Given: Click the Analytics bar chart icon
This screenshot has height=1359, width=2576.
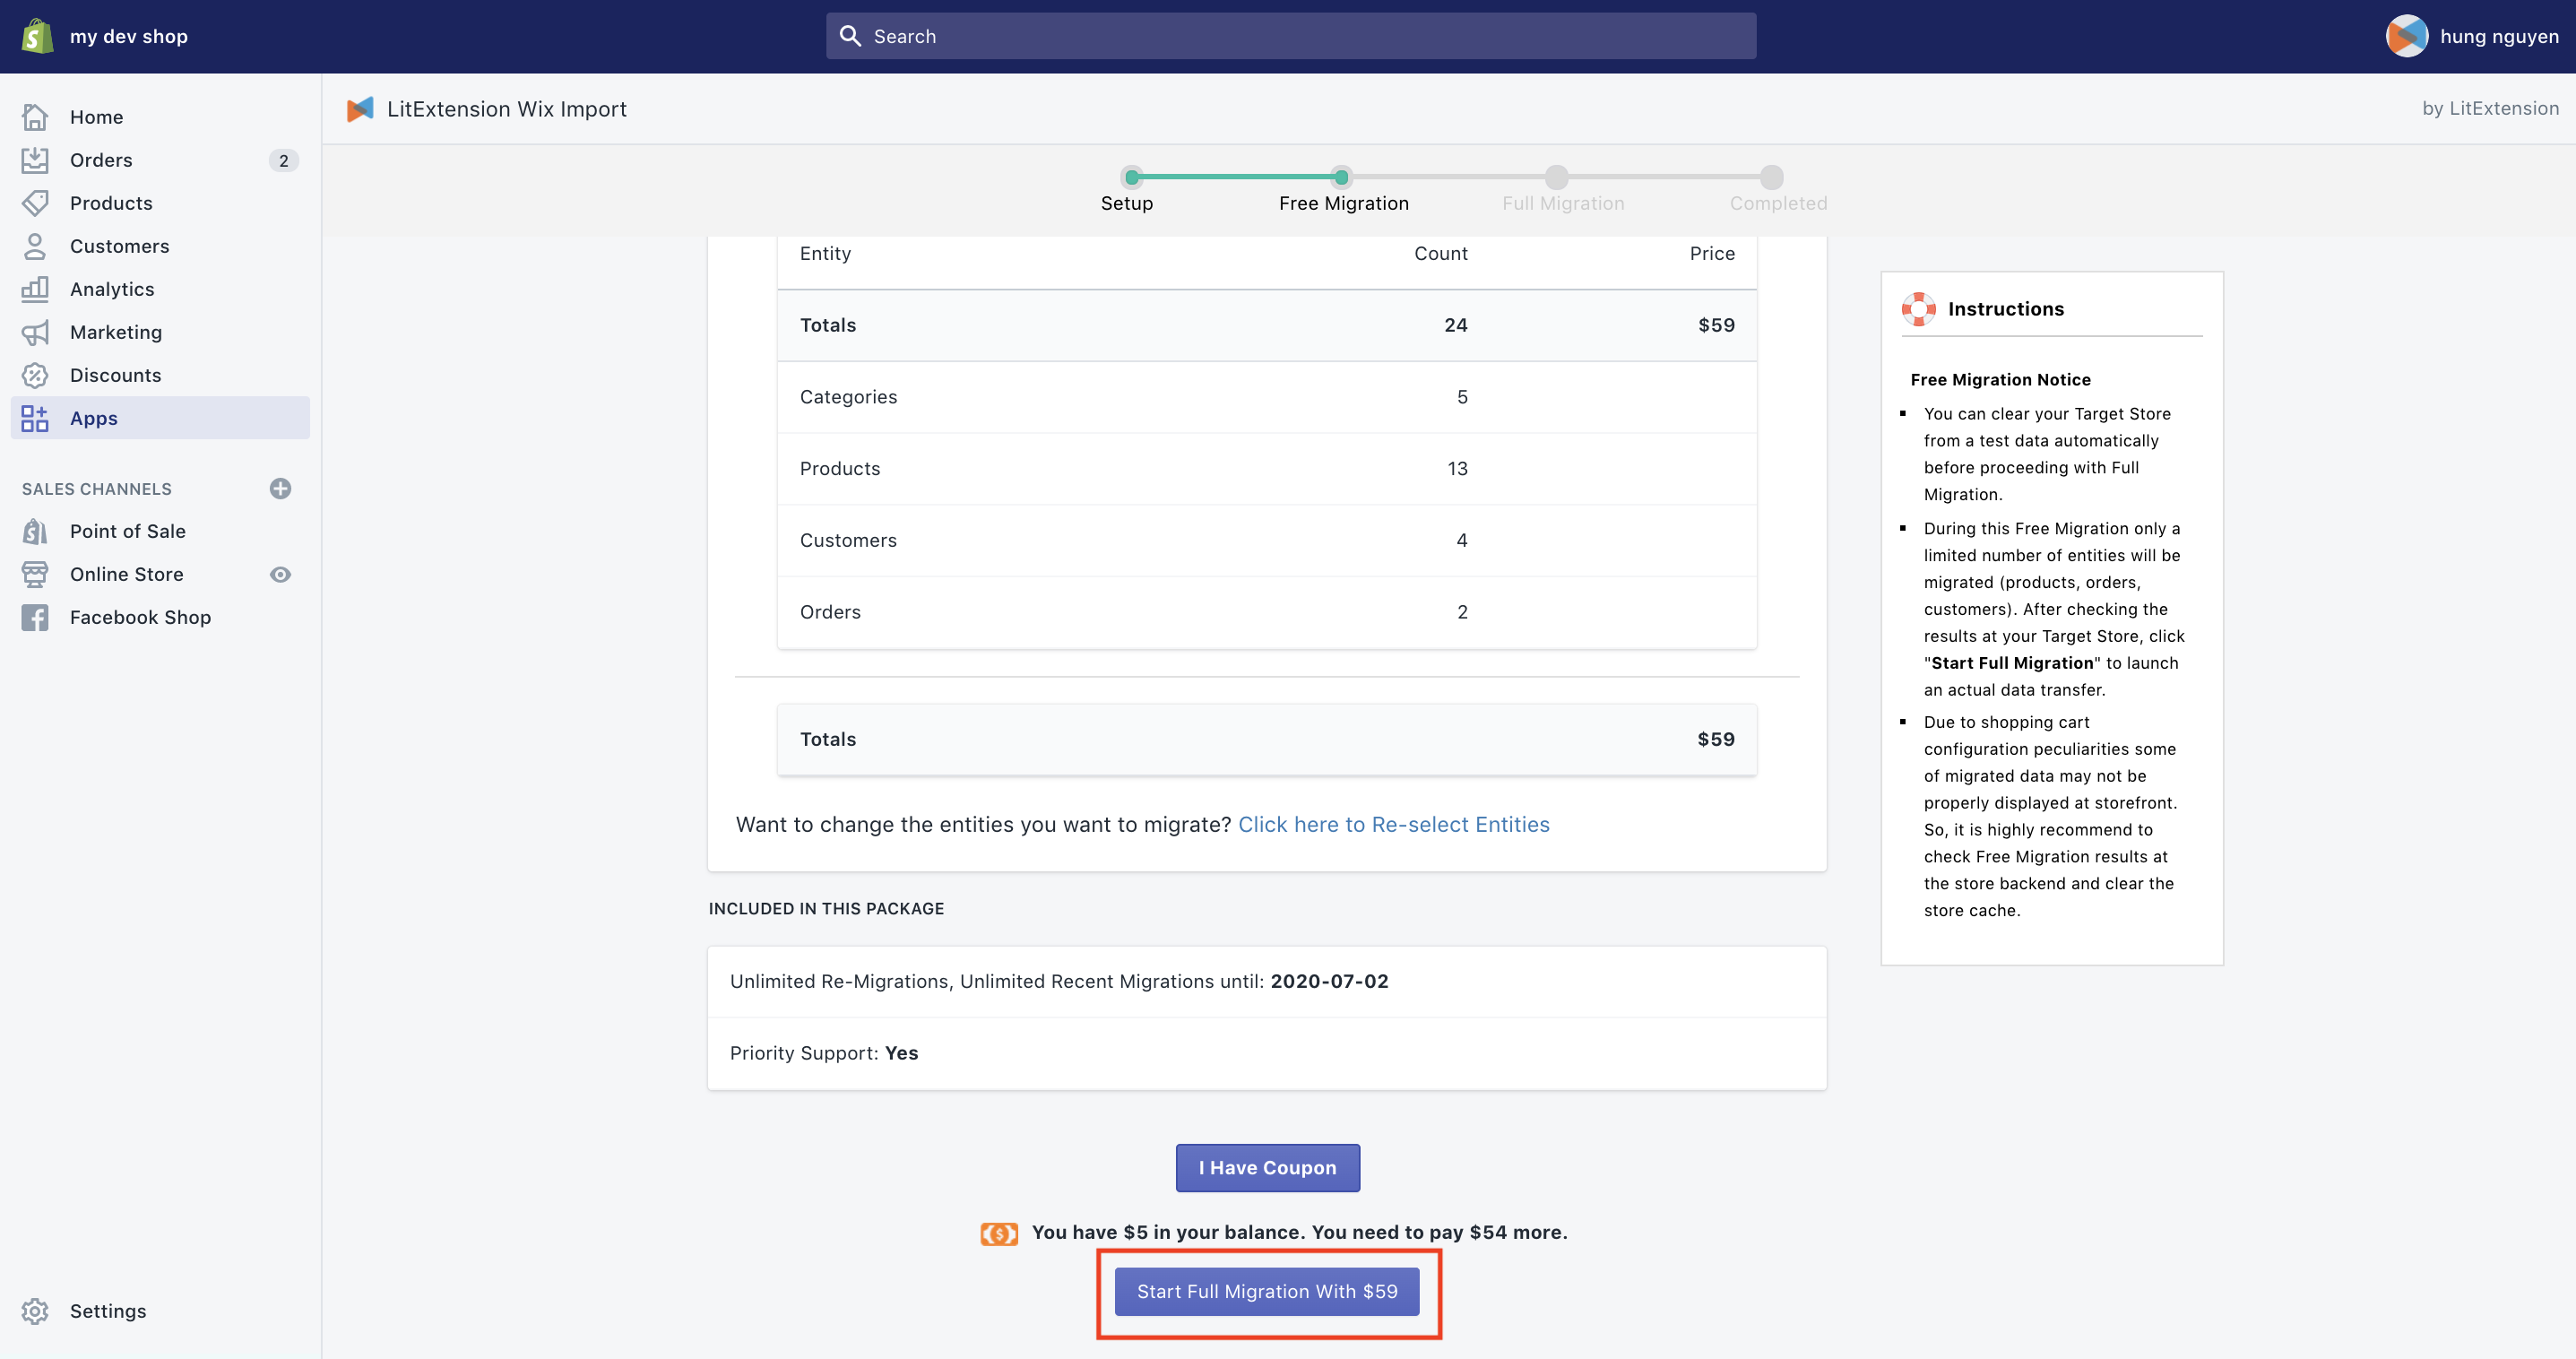Looking at the screenshot, I should [35, 289].
